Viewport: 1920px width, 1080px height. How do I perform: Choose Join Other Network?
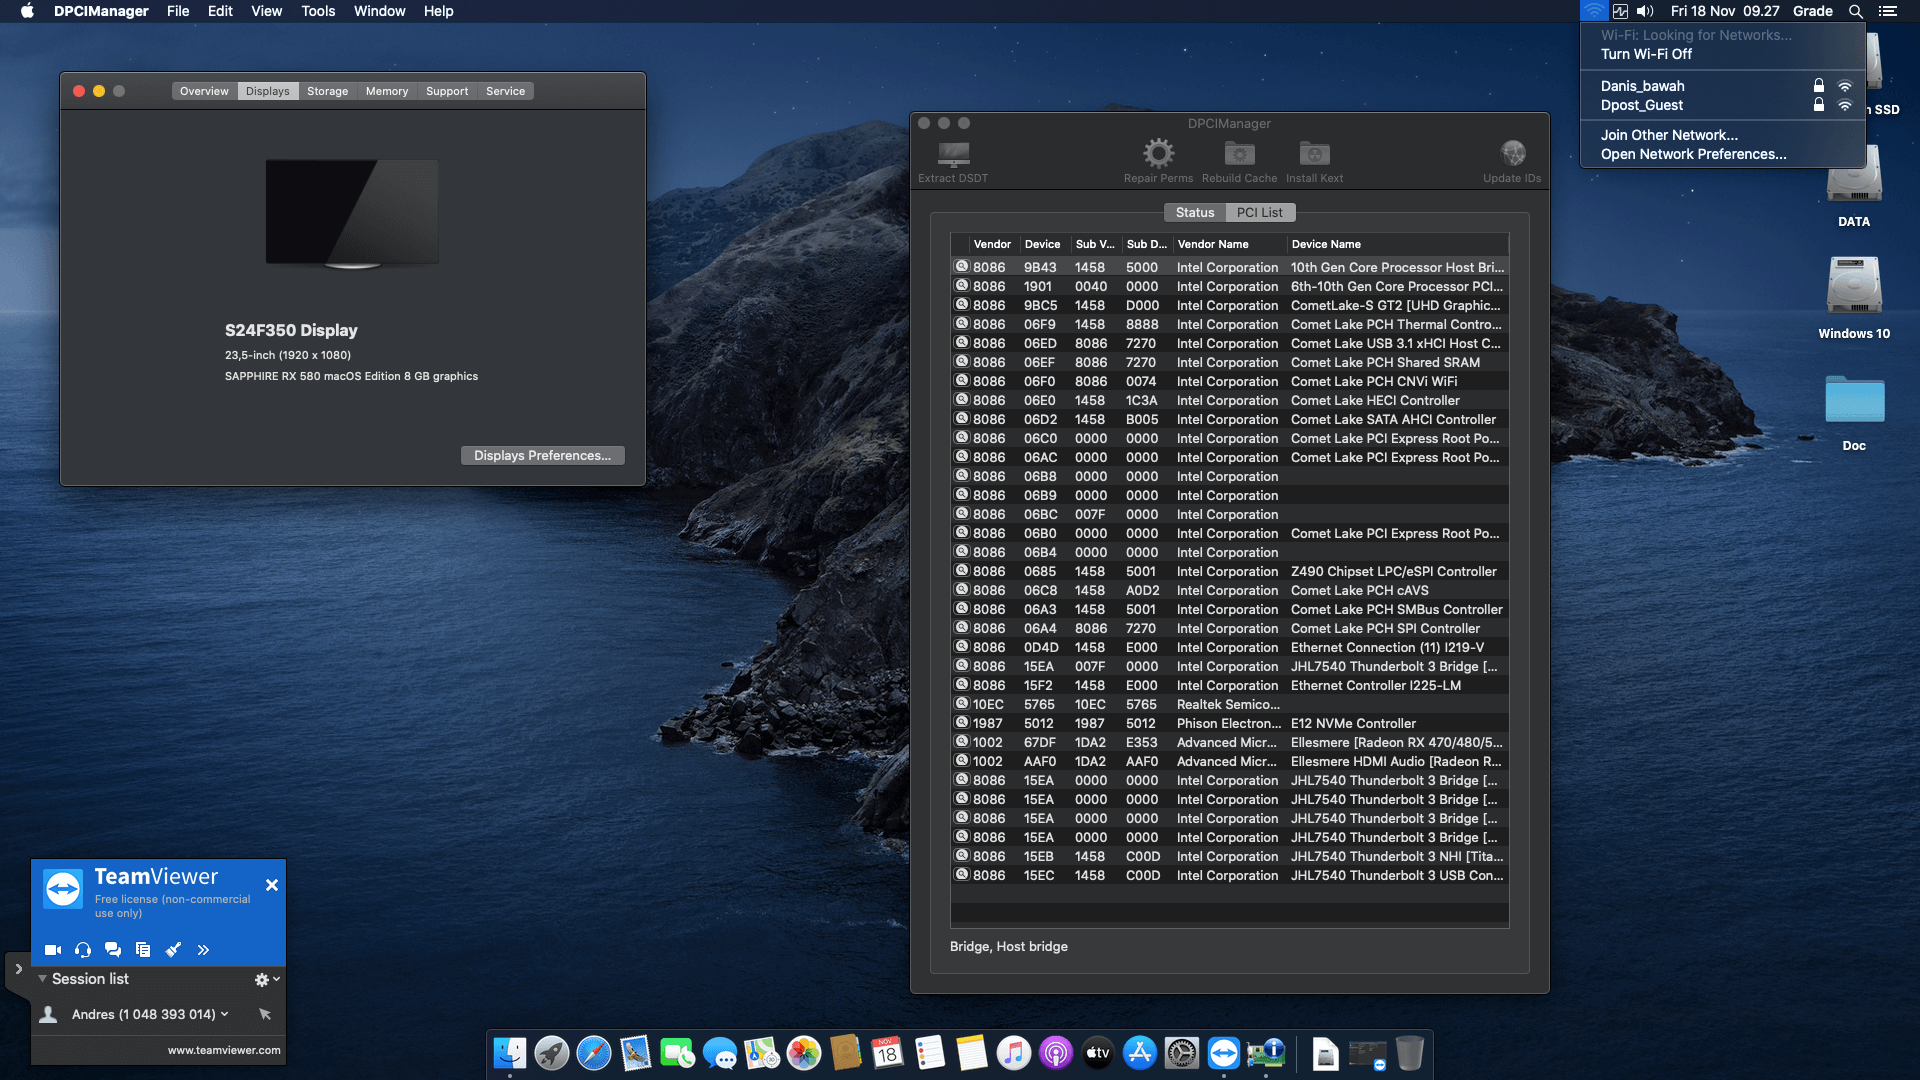(1723, 135)
